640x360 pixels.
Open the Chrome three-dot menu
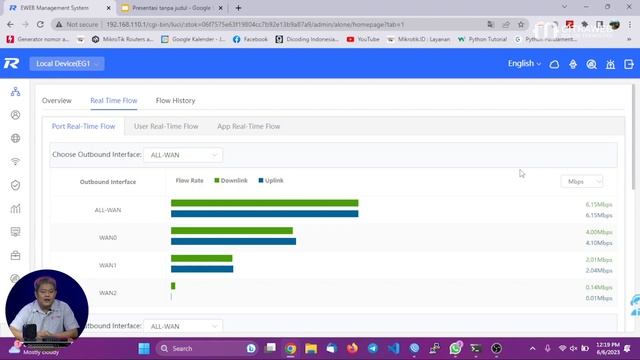(x=629, y=24)
